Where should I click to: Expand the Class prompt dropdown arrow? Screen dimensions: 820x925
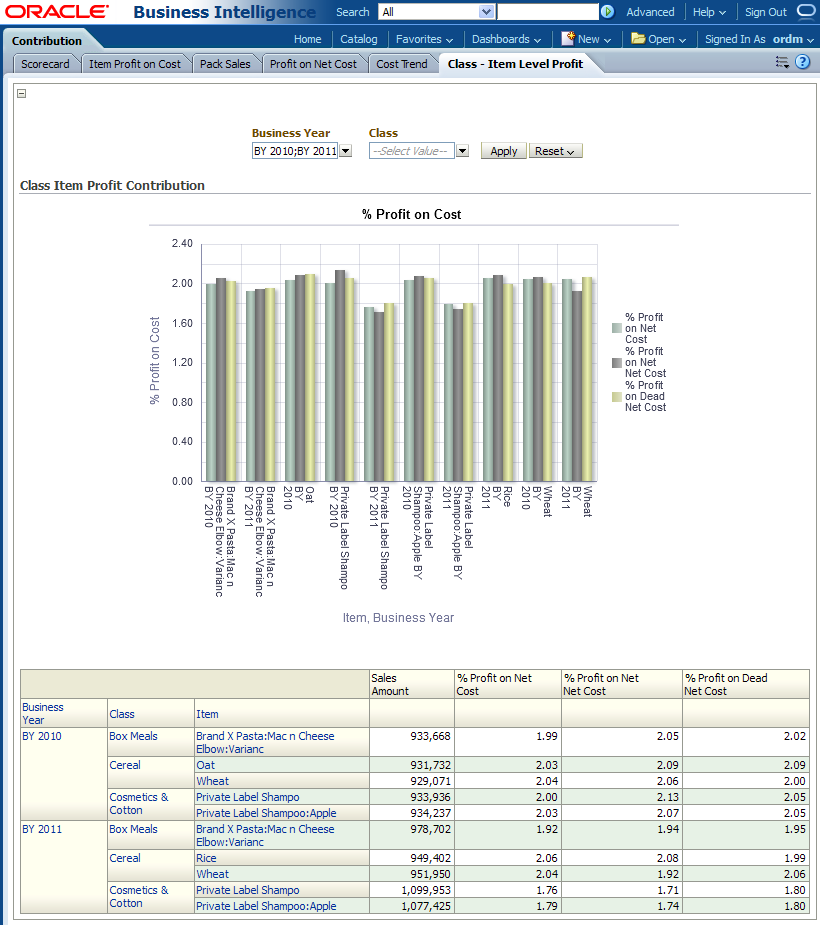[x=462, y=151]
